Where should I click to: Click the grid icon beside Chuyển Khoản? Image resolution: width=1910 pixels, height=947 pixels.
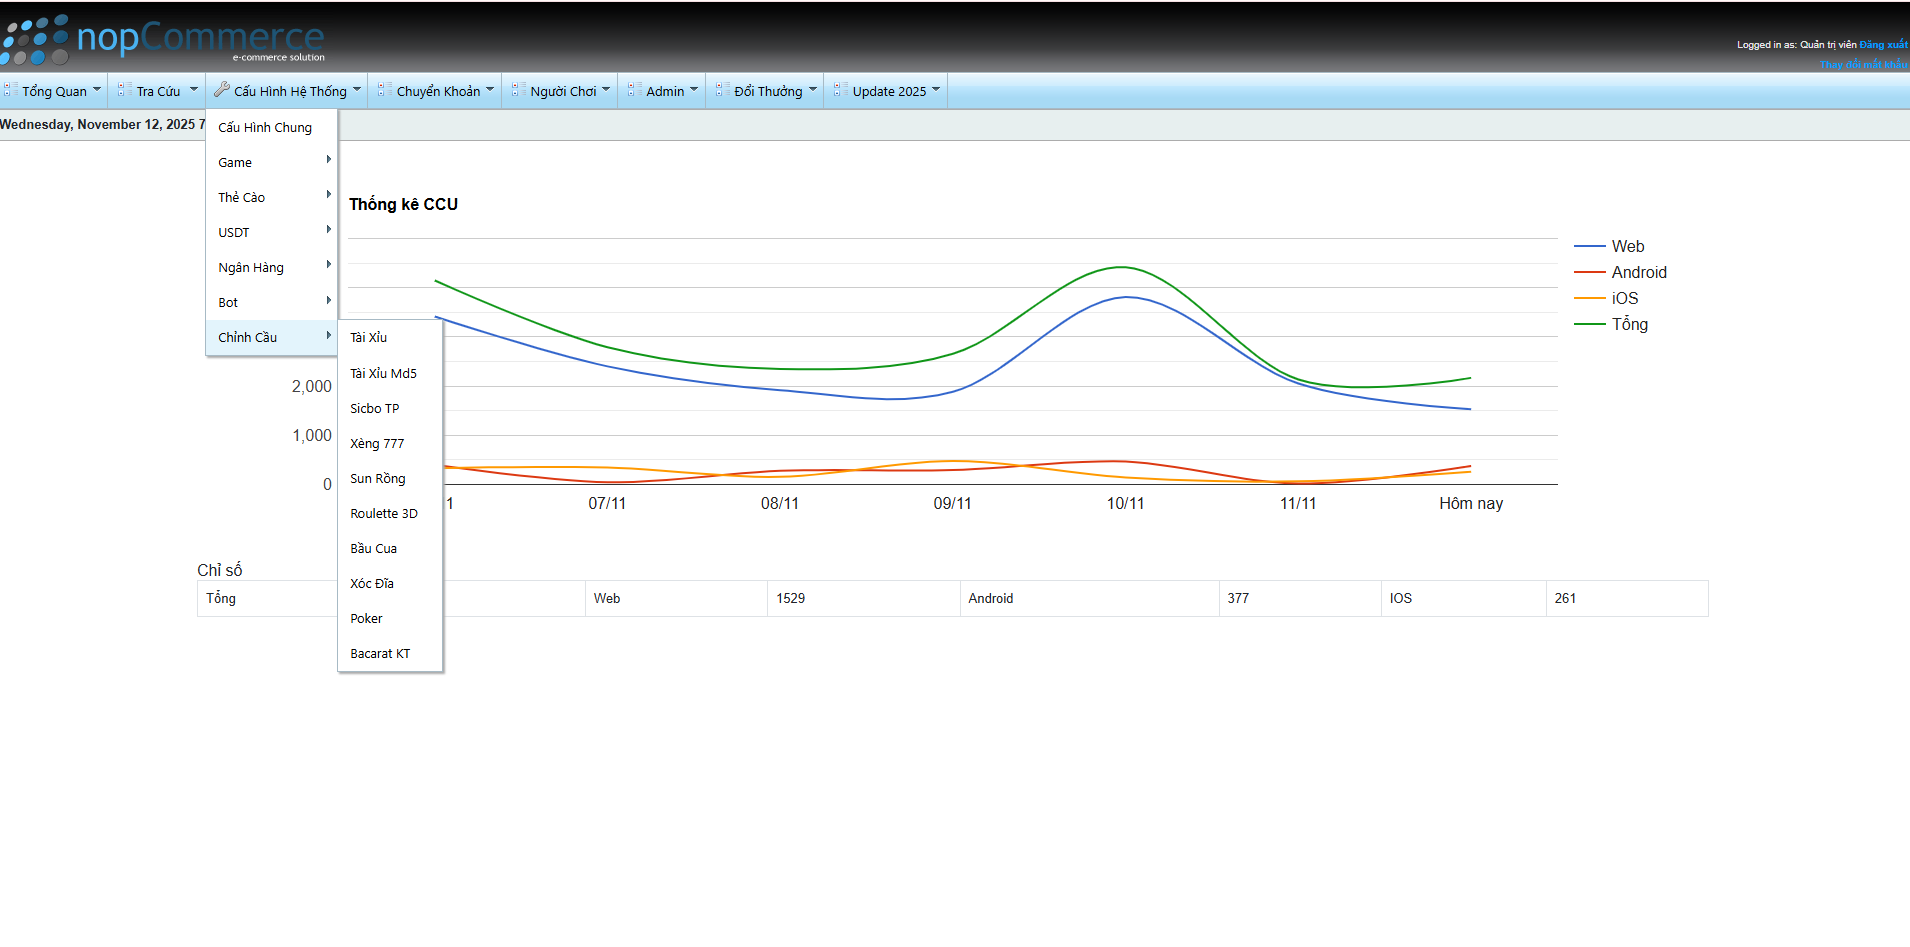[x=385, y=90]
